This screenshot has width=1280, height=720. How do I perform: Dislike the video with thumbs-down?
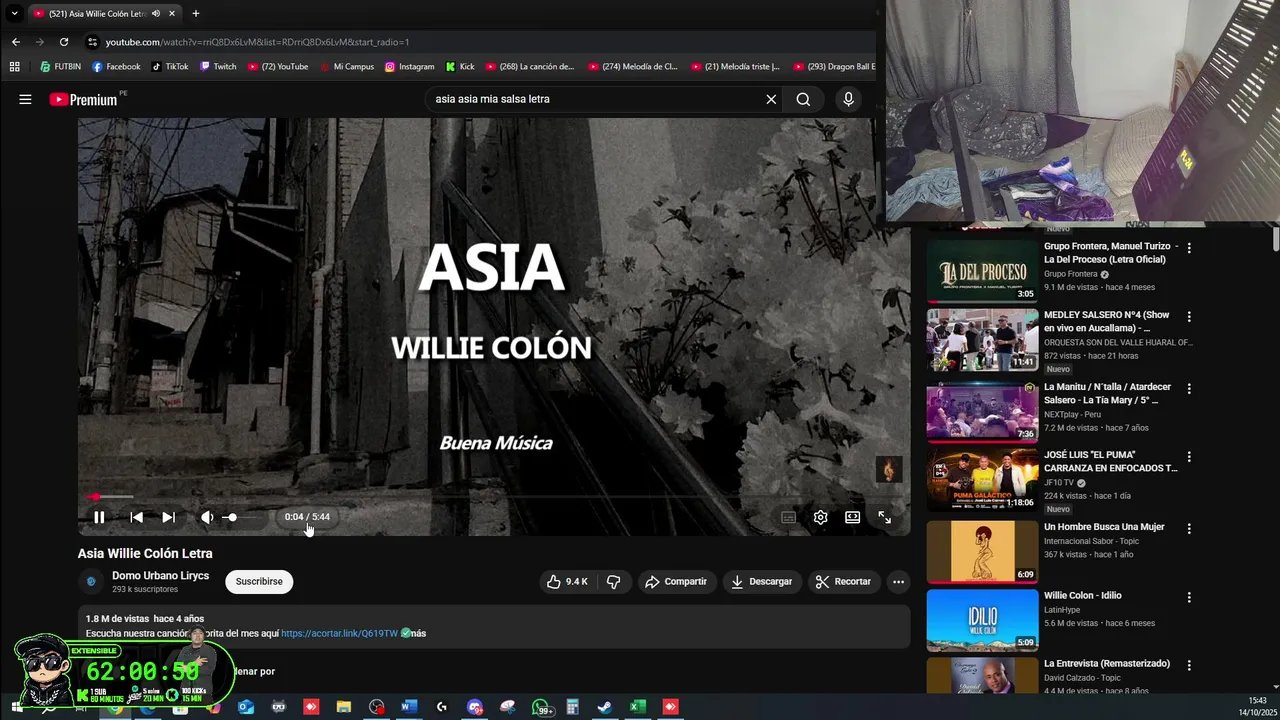(614, 581)
